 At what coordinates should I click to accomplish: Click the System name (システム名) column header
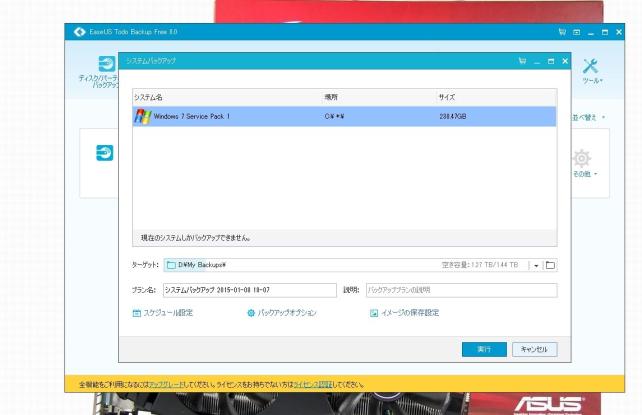coord(148,97)
